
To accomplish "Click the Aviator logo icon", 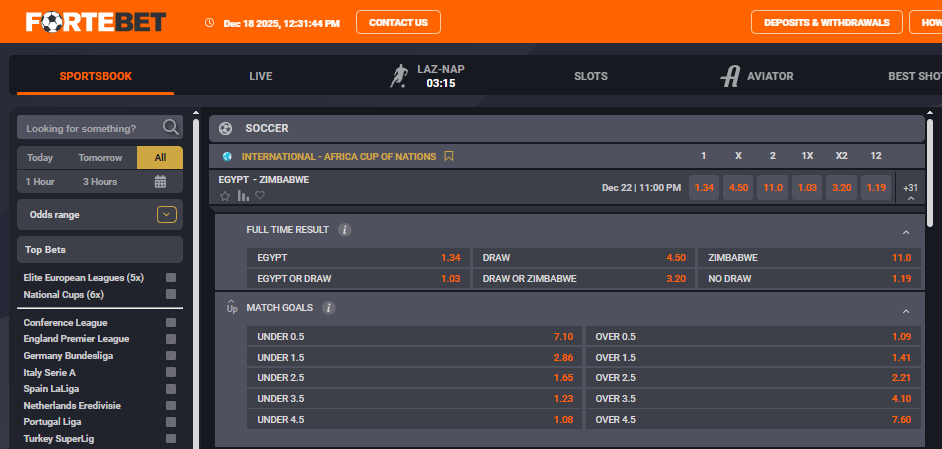I will [x=730, y=76].
